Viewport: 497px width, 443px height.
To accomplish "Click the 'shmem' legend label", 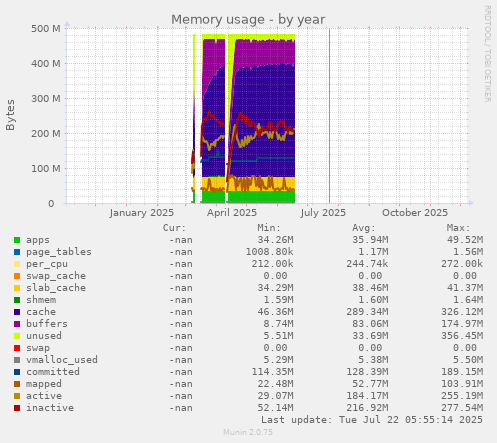I will [x=41, y=300].
